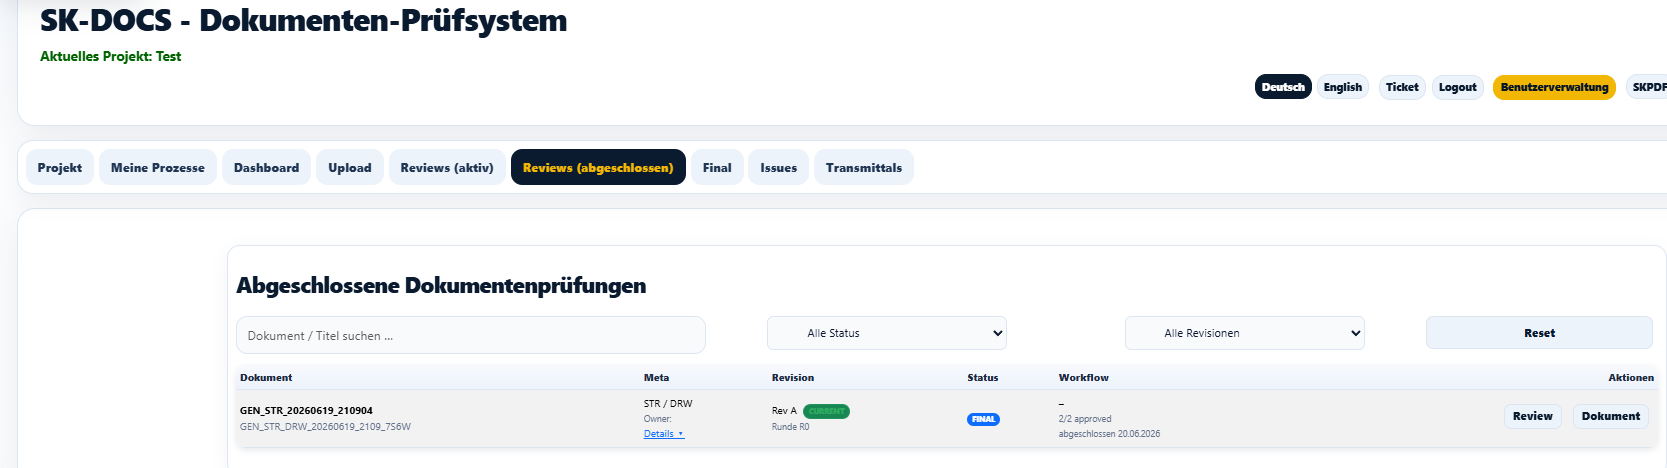Screen dimensions: 1667x468
Task: Switch to the Issues tab
Action: pos(778,168)
